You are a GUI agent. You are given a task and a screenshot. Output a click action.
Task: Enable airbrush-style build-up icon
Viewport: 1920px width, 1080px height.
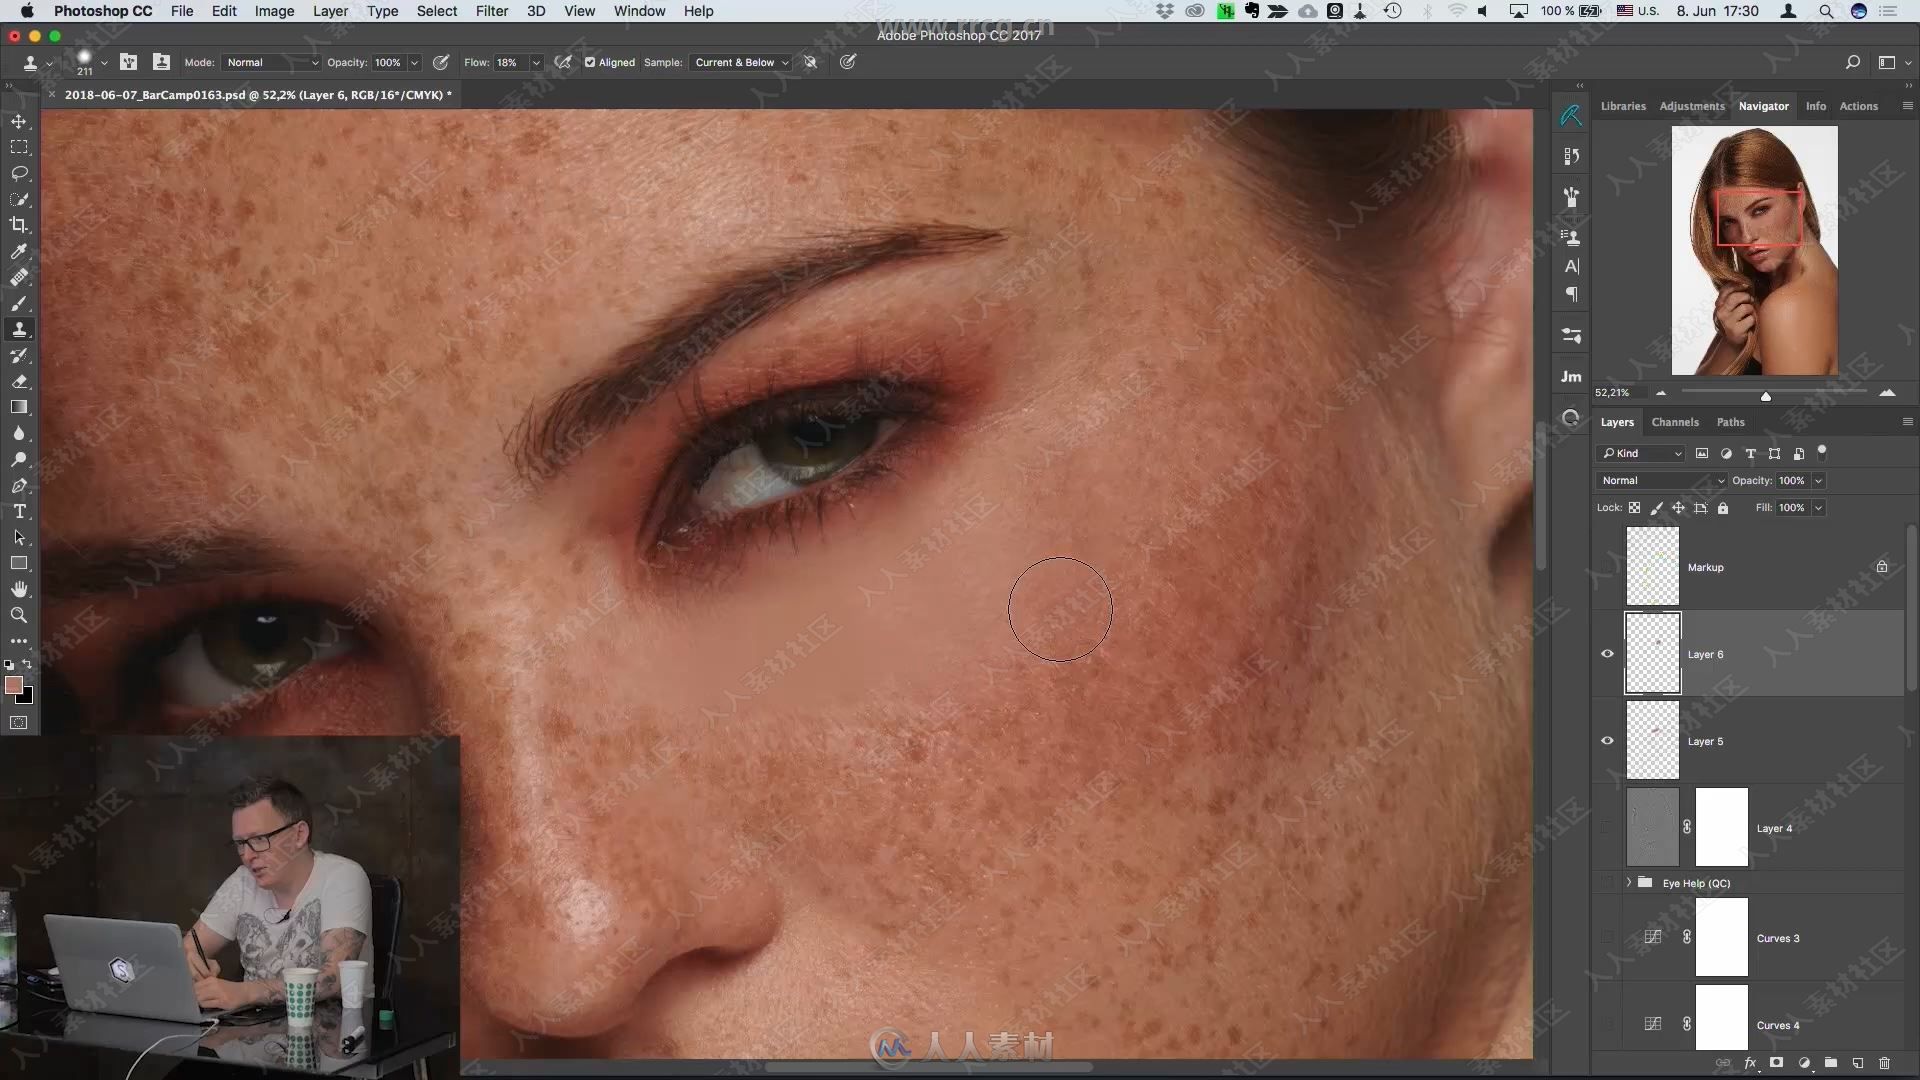pos(564,62)
